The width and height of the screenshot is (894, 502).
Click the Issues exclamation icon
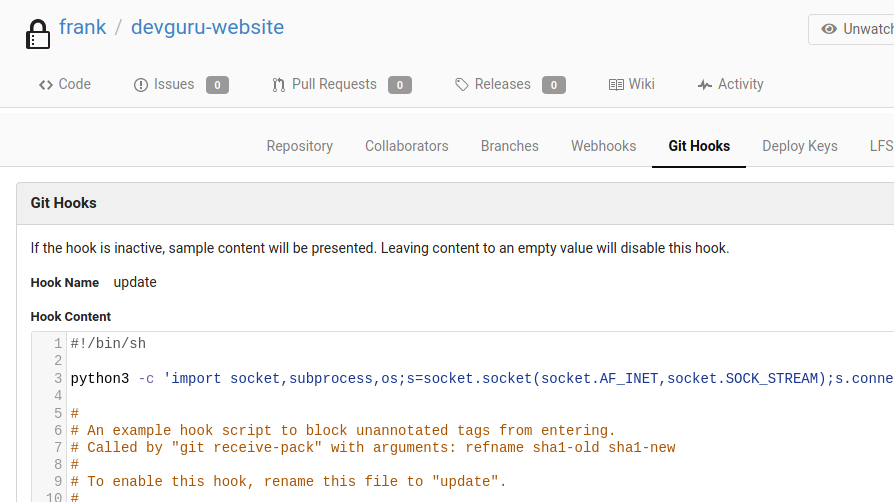click(x=141, y=85)
